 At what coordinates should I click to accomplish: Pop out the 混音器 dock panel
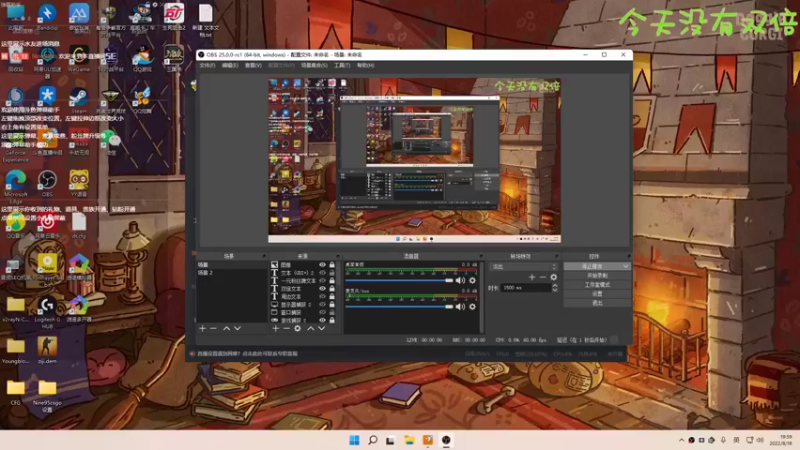pyautogui.click(x=481, y=256)
